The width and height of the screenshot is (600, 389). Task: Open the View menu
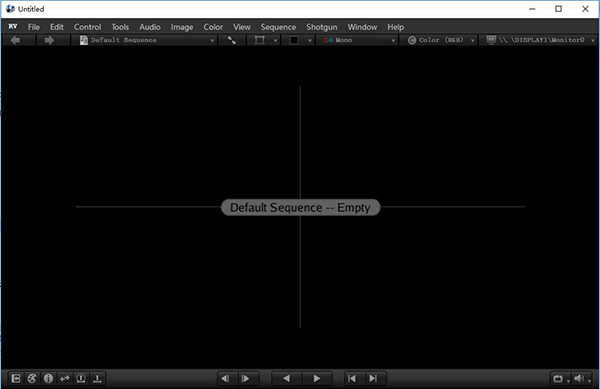(x=242, y=27)
